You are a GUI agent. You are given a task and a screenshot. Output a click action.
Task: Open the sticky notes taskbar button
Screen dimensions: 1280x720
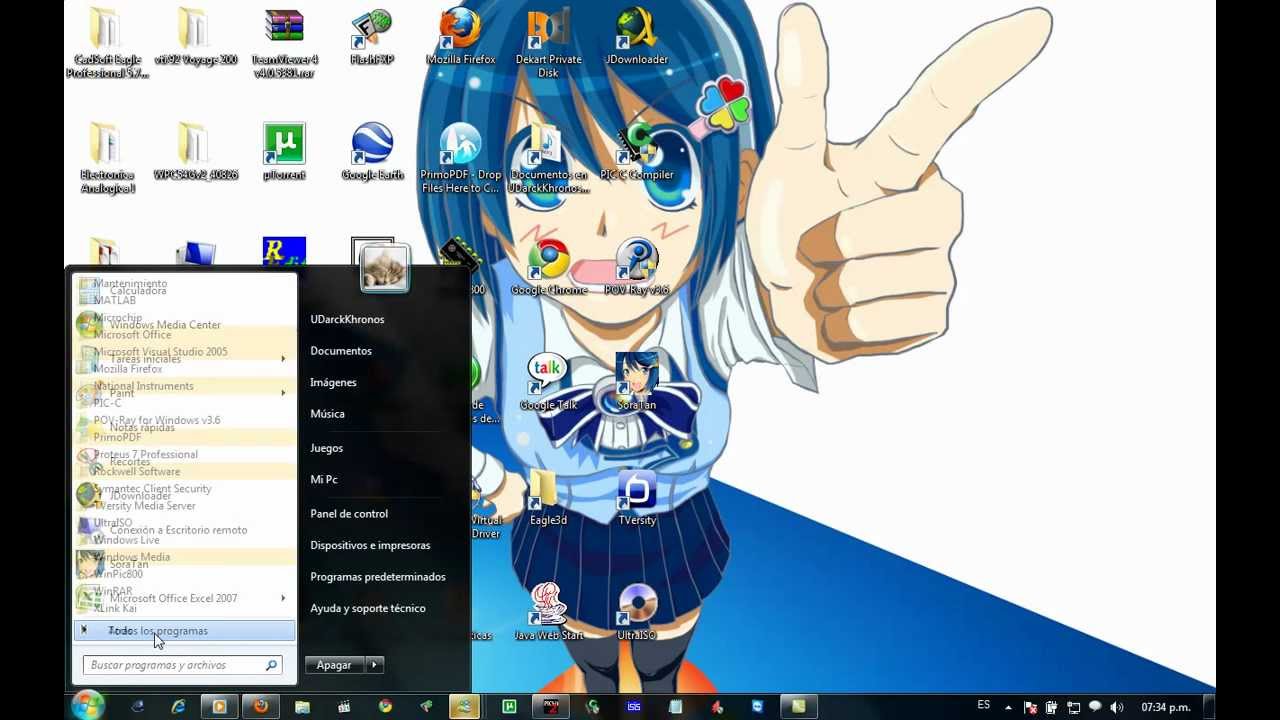point(798,707)
